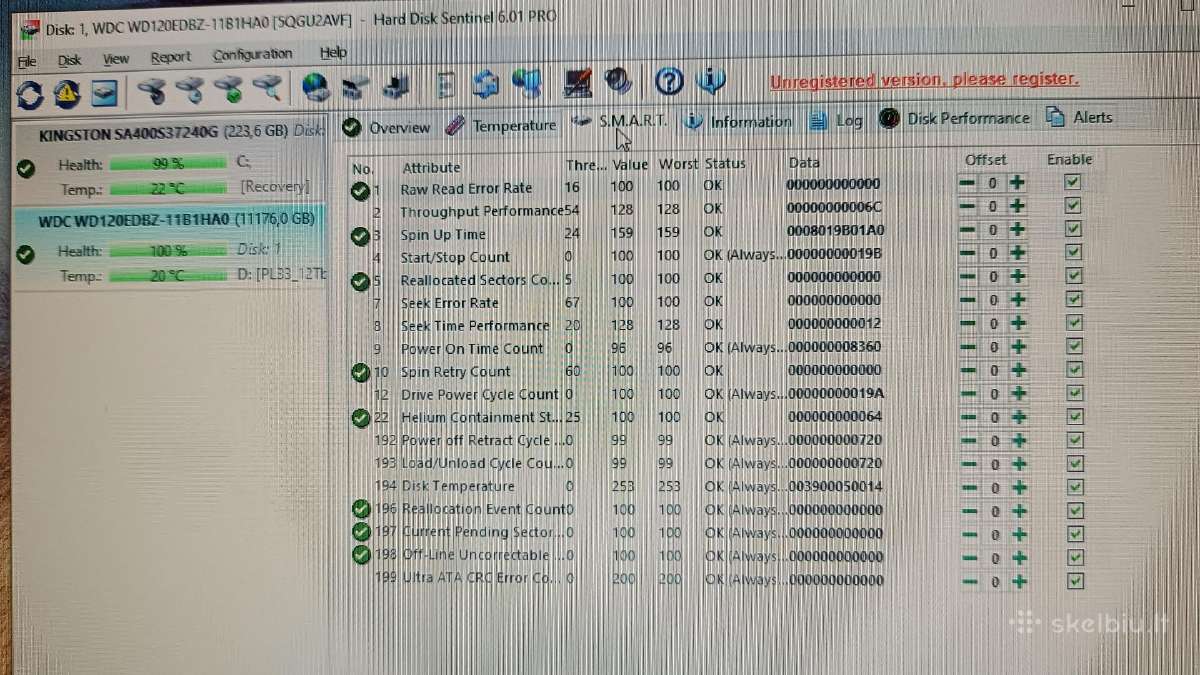The width and height of the screenshot is (1200, 675).
Task: Toggle Enable checkbox for Start/Stop Count
Action: 1073,252
